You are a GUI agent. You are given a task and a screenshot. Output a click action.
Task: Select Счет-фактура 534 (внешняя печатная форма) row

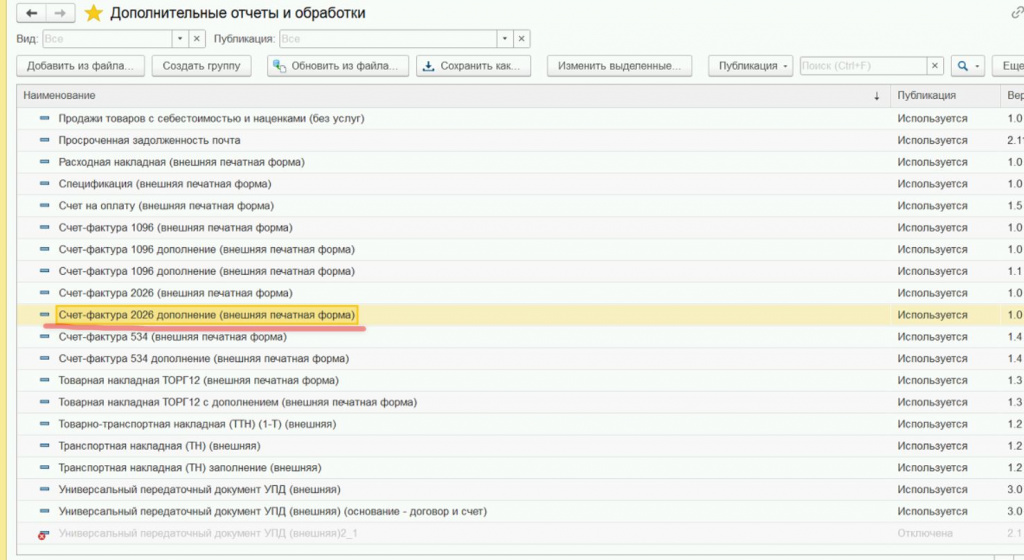[x=172, y=337]
